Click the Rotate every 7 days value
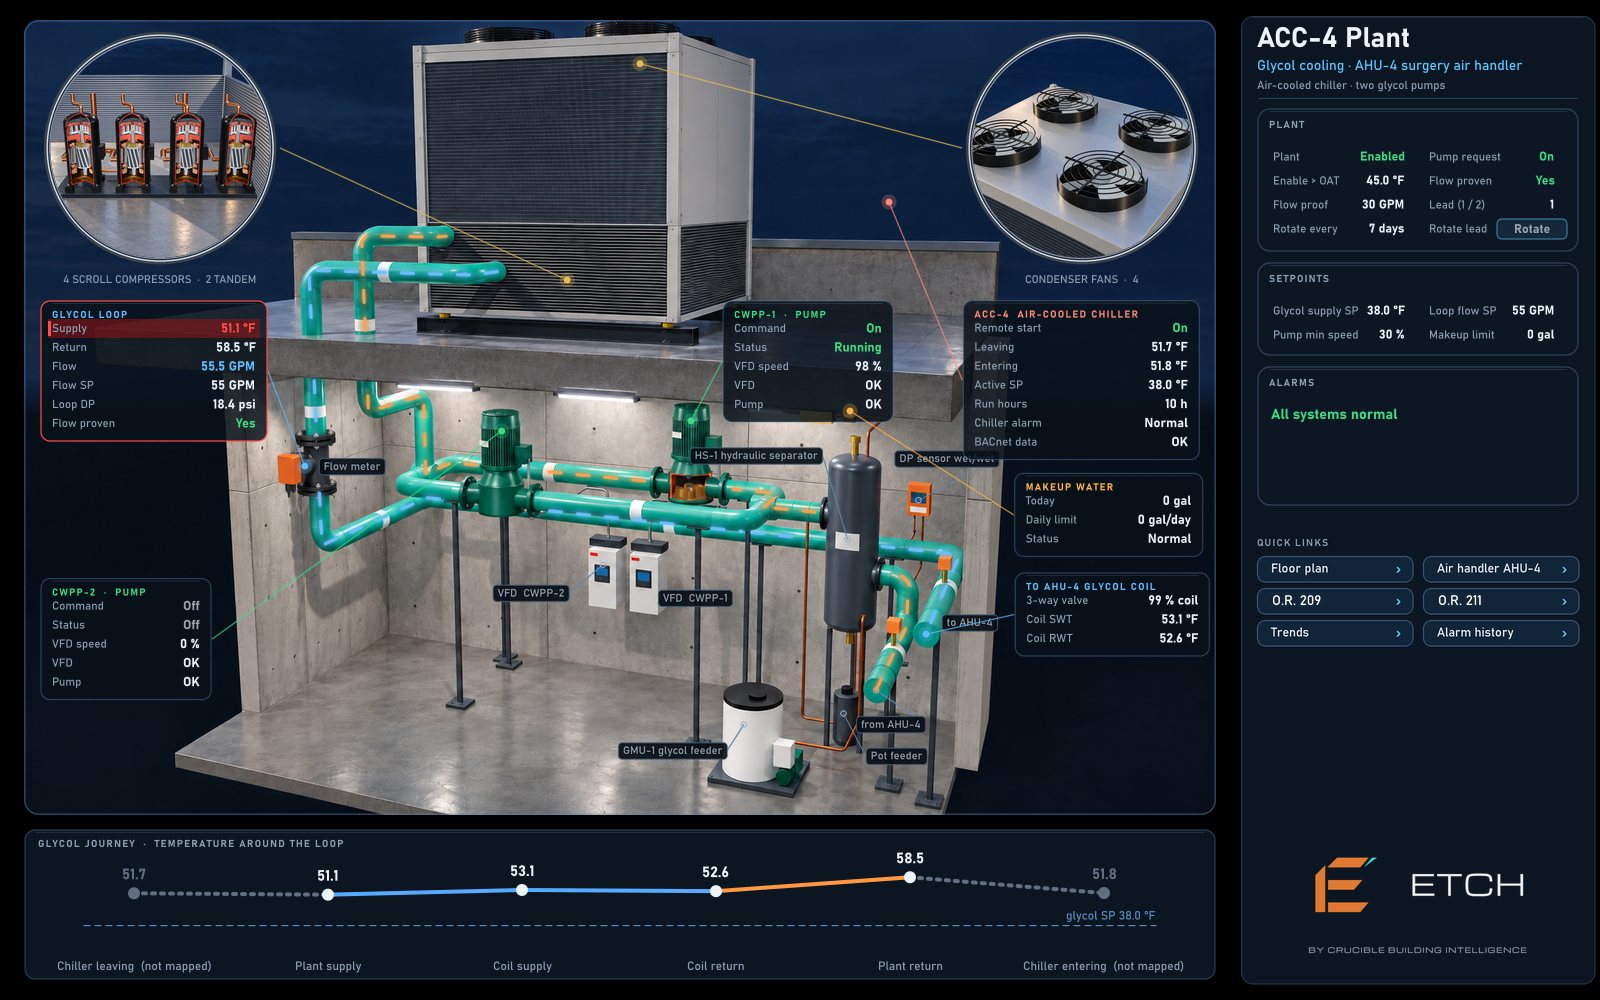The width and height of the screenshot is (1600, 1000). click(x=1386, y=229)
